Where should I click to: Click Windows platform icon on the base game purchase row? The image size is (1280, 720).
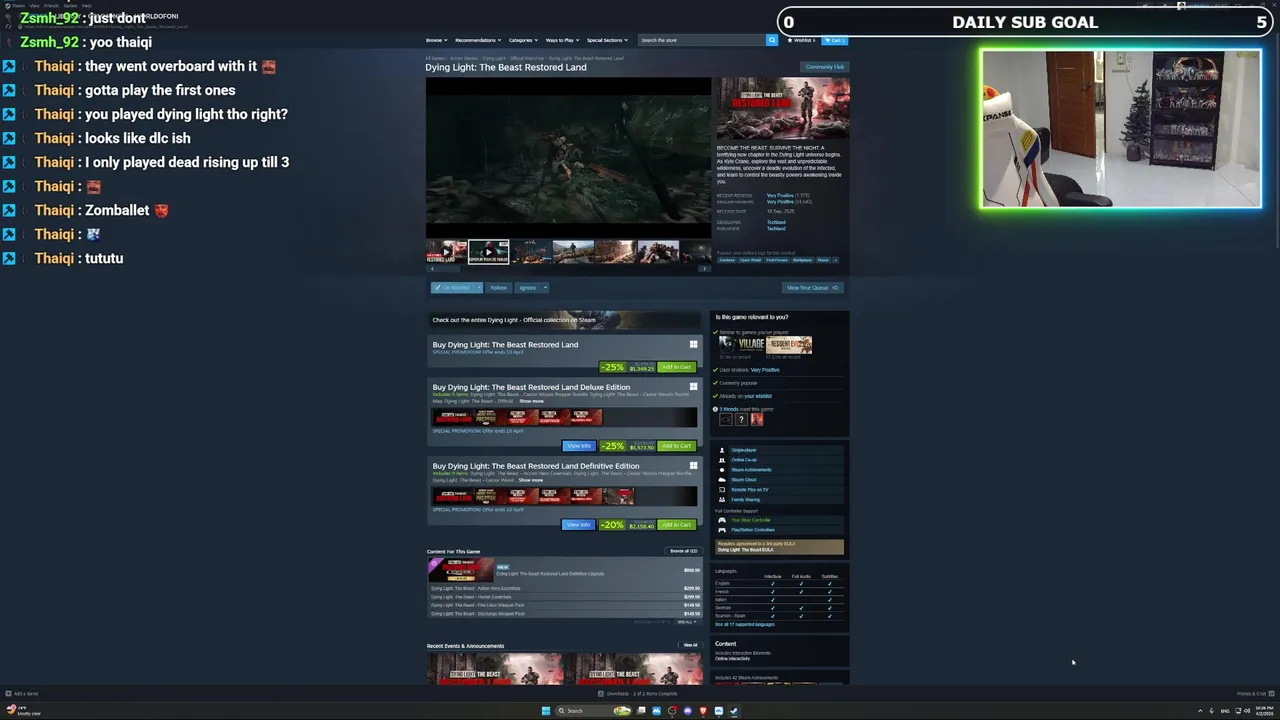point(693,345)
